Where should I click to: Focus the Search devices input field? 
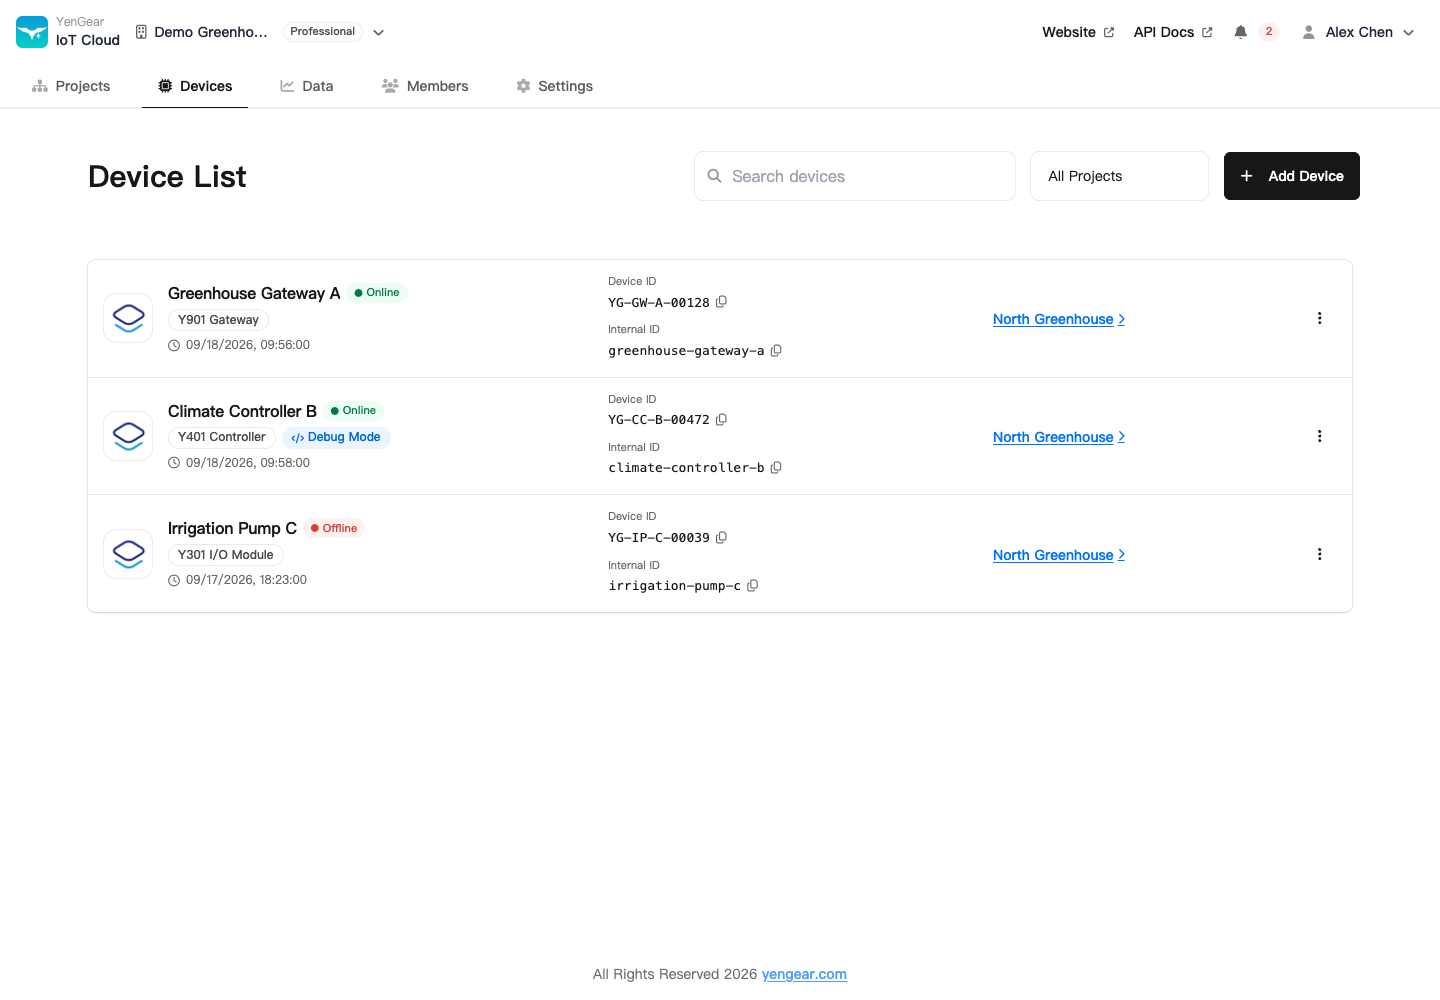[855, 176]
